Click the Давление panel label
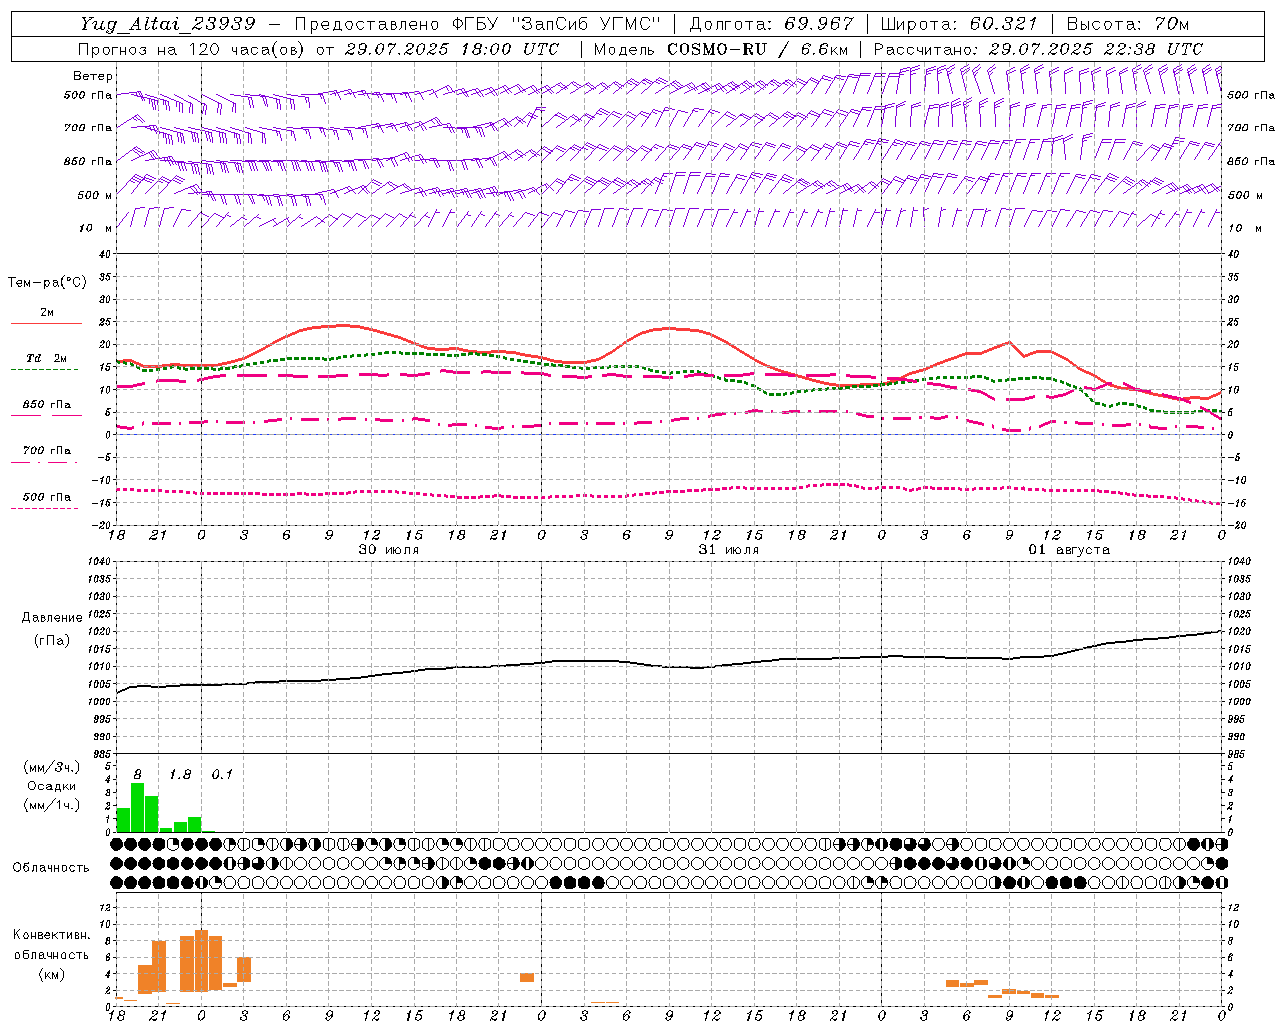Image resolution: width=1280 pixels, height=1024 pixels. coord(52,618)
